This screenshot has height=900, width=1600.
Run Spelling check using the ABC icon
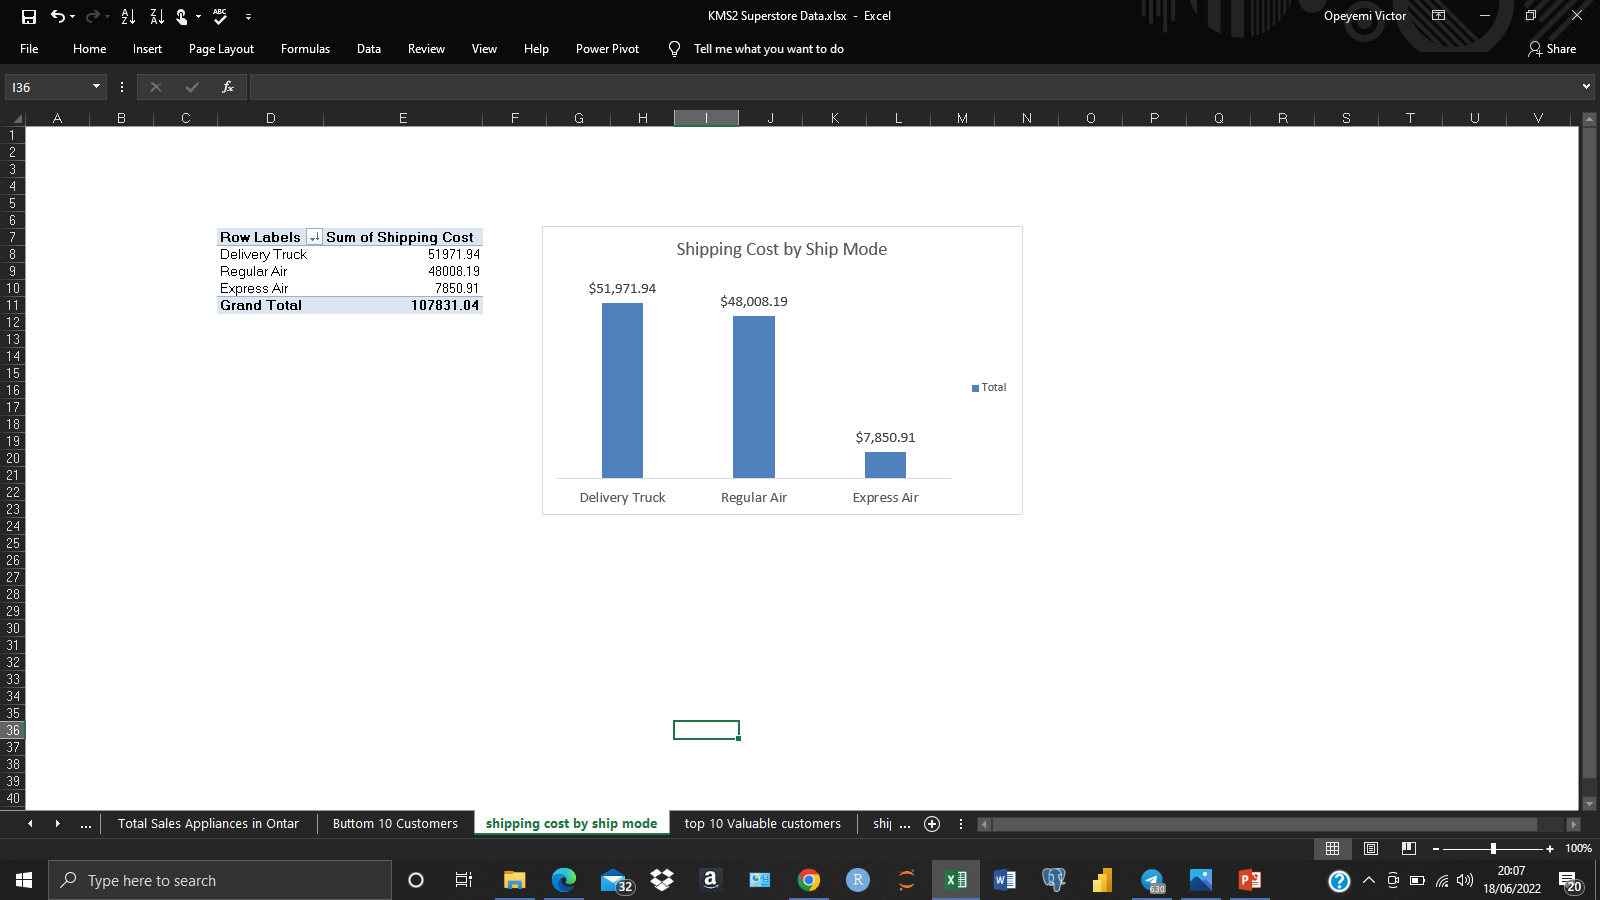coord(219,16)
